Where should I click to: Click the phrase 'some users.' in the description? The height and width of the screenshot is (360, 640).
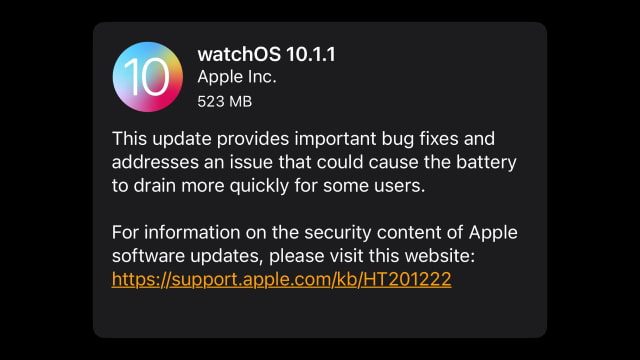[x=374, y=186]
